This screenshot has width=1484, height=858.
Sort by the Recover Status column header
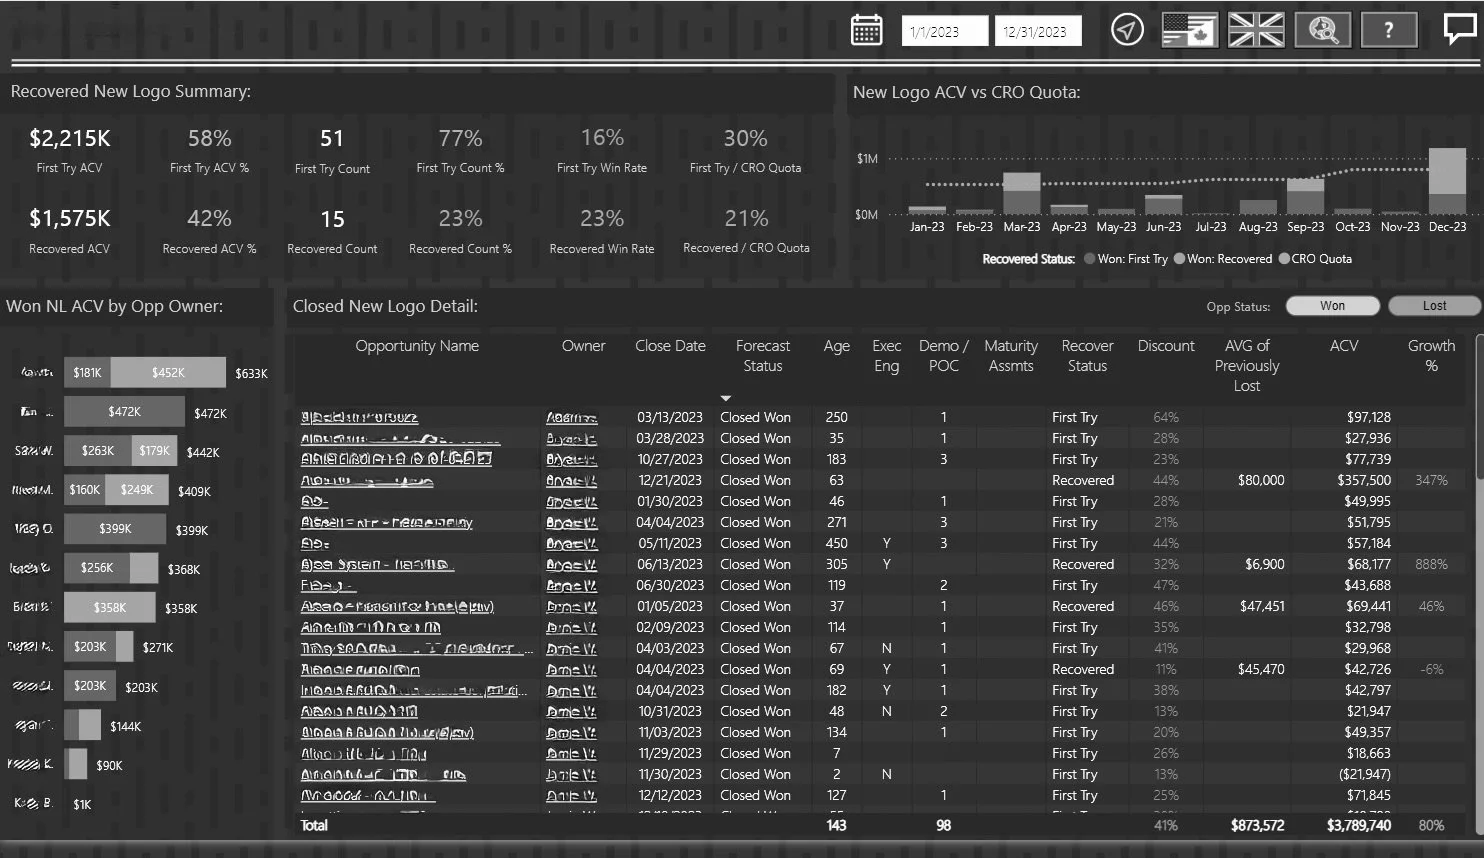(1087, 356)
